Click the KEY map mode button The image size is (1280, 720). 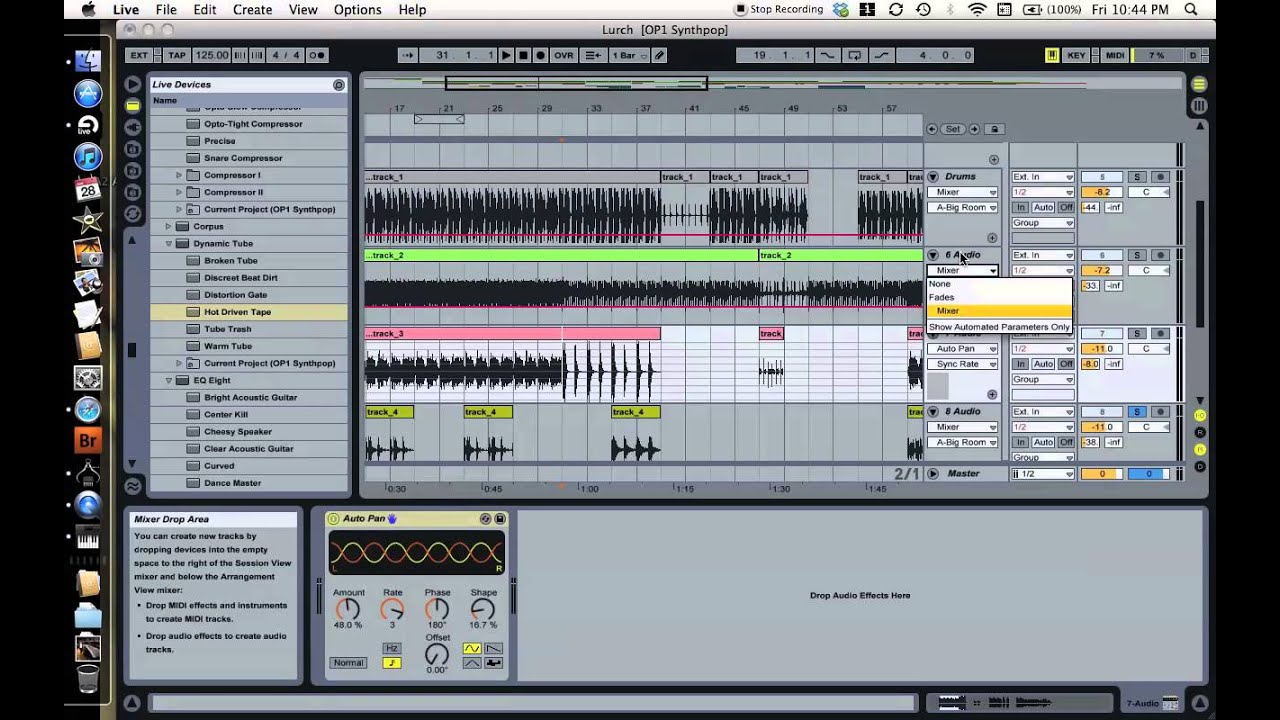click(1076, 55)
